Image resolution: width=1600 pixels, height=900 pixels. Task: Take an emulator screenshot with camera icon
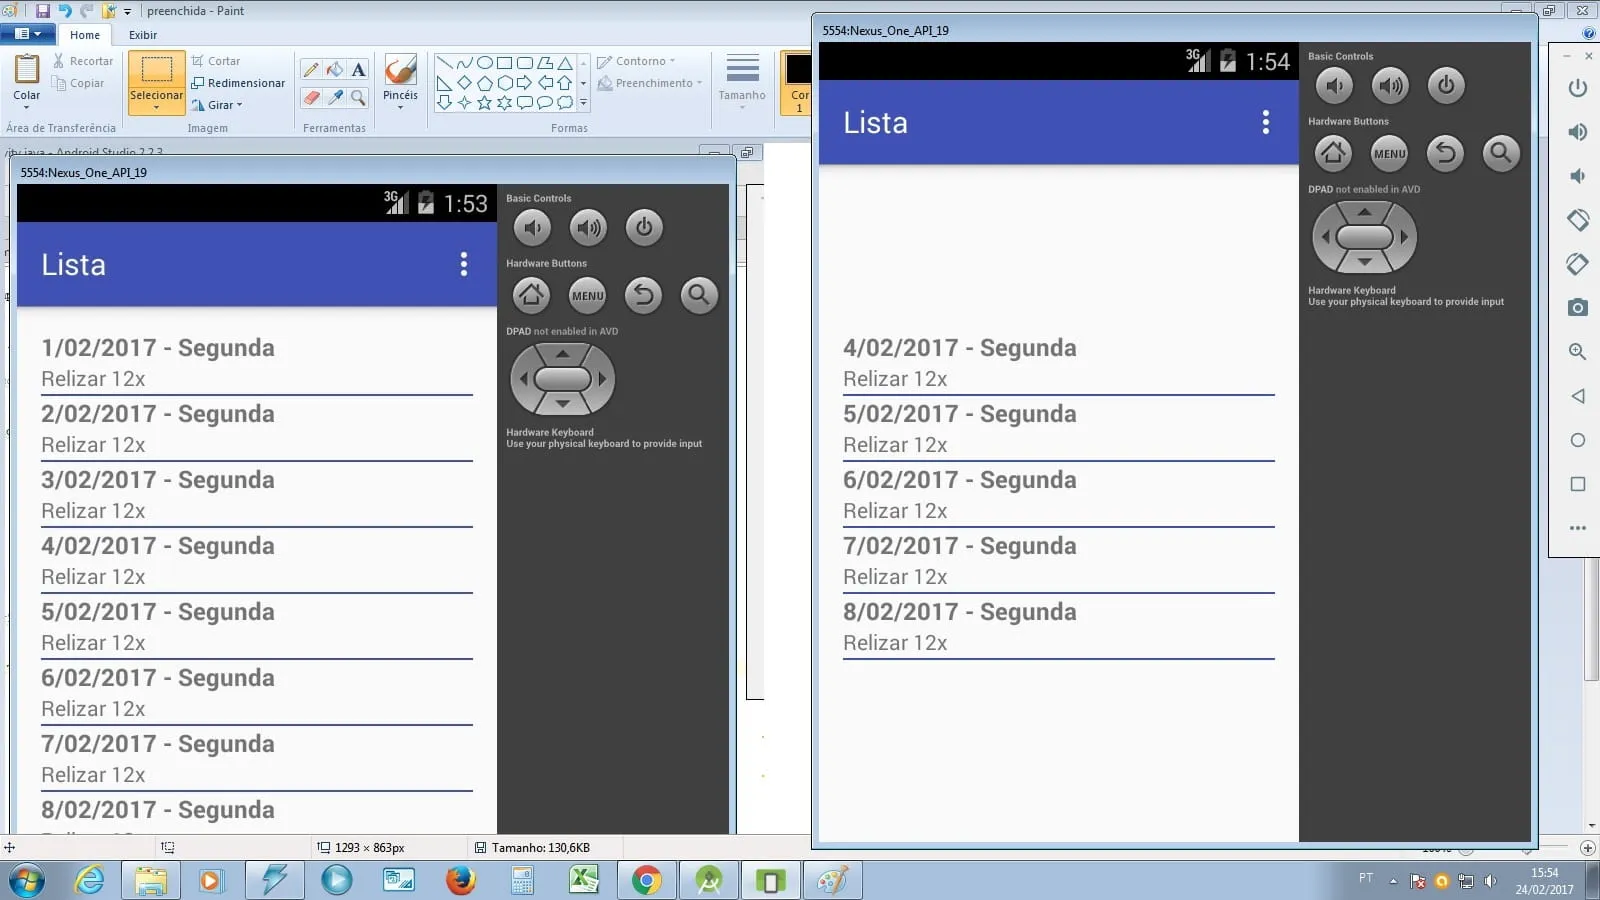pyautogui.click(x=1578, y=308)
